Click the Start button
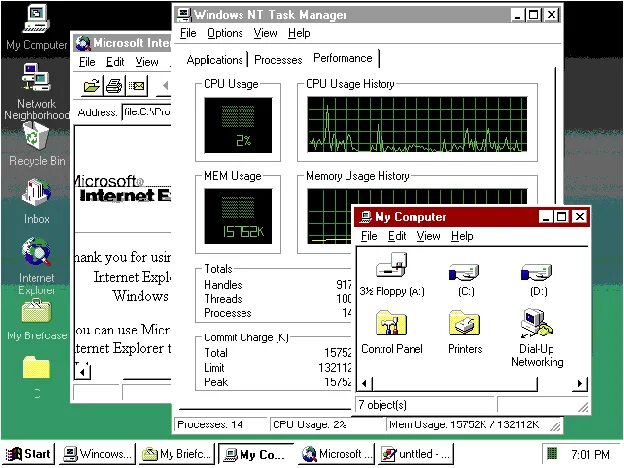This screenshot has width=624, height=468. point(29,454)
